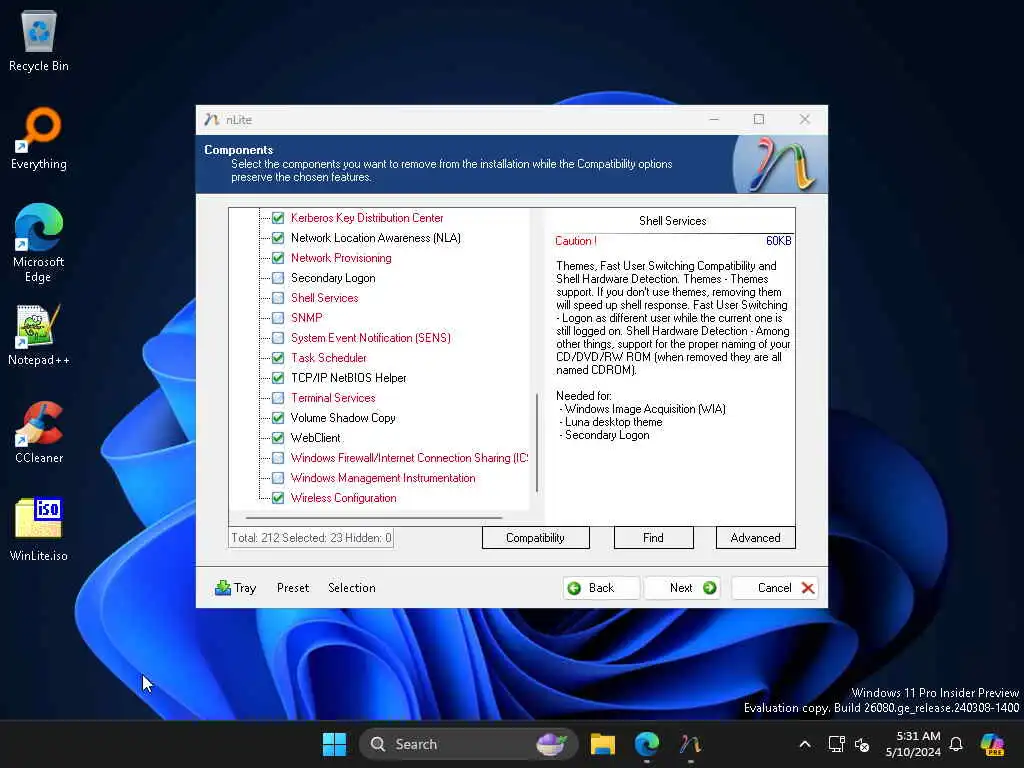Image resolution: width=1024 pixels, height=768 pixels.
Task: Check System Event Notification (SENS) checkbox
Action: (x=278, y=338)
